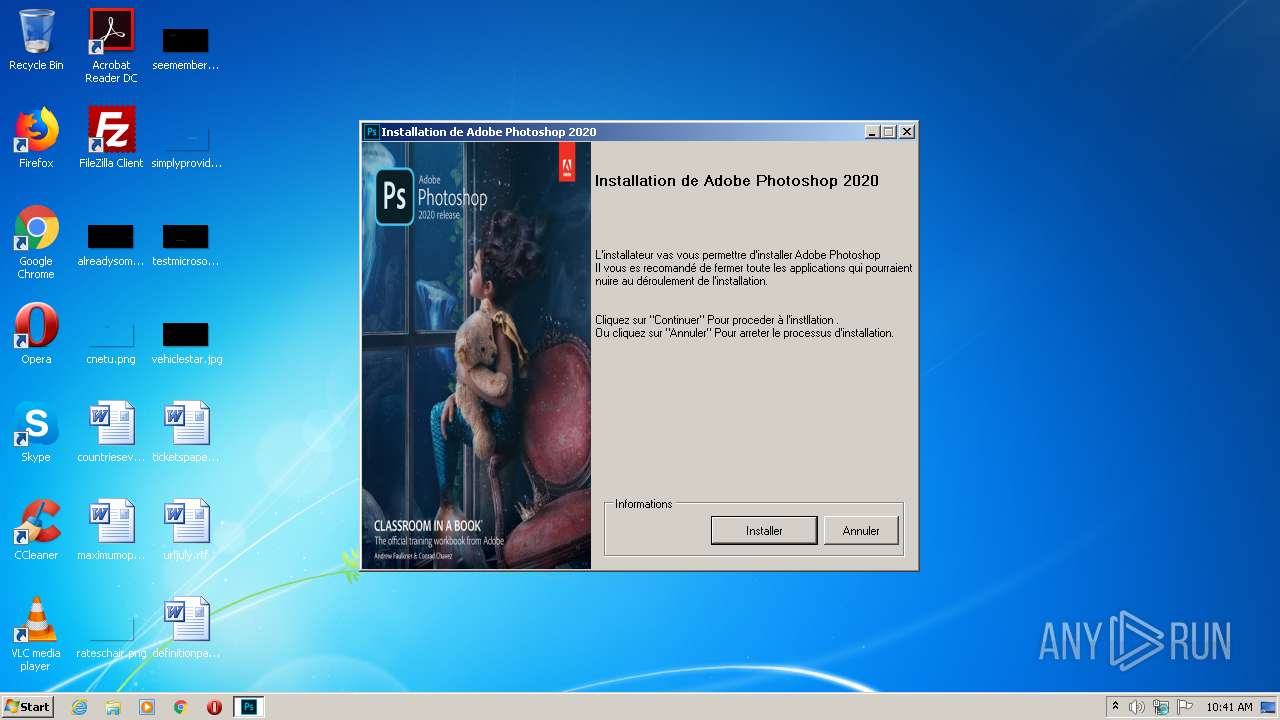Viewport: 1280px width, 720px height.
Task: Select the urljuly.rtf document
Action: [x=186, y=530]
